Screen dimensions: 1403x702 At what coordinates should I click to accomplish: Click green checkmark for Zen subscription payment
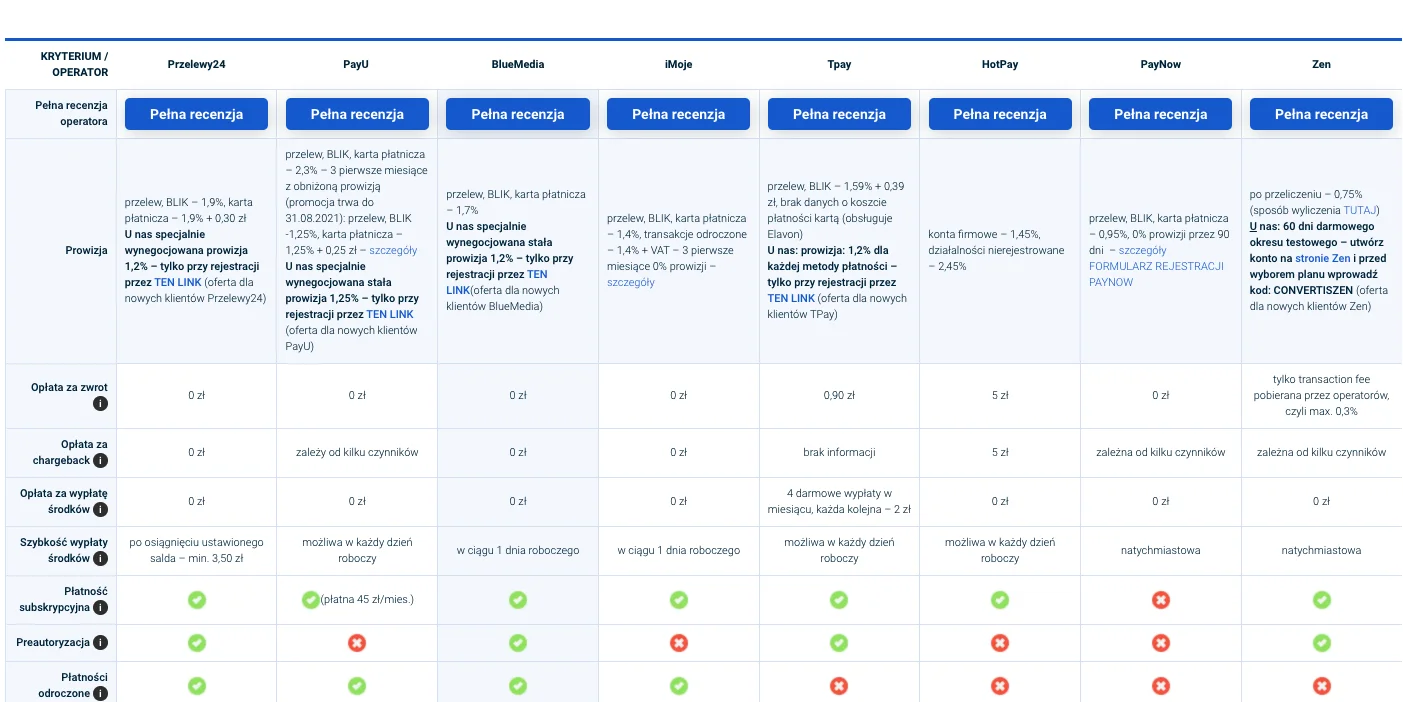coord(1321,600)
